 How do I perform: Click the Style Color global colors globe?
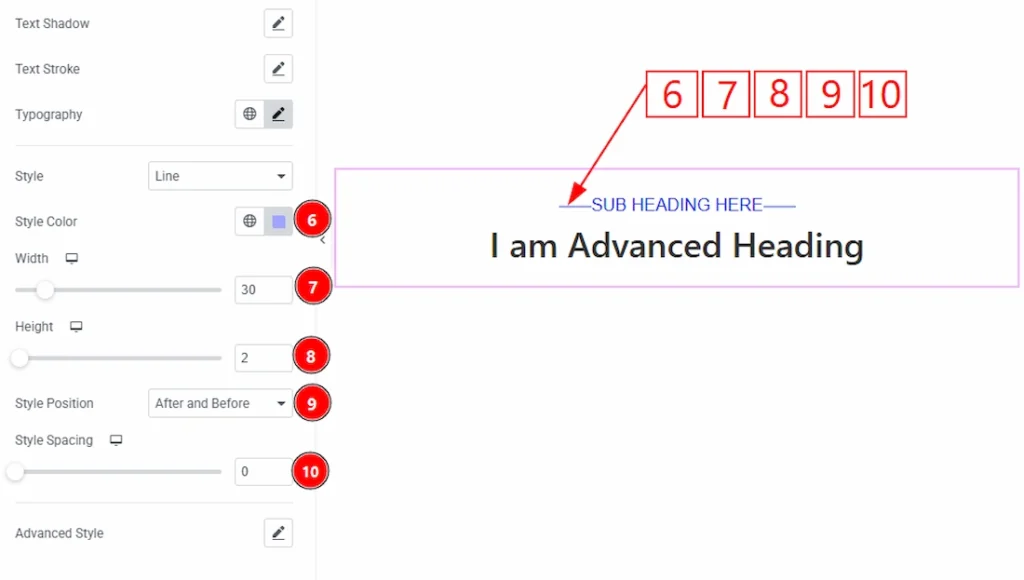(x=250, y=222)
